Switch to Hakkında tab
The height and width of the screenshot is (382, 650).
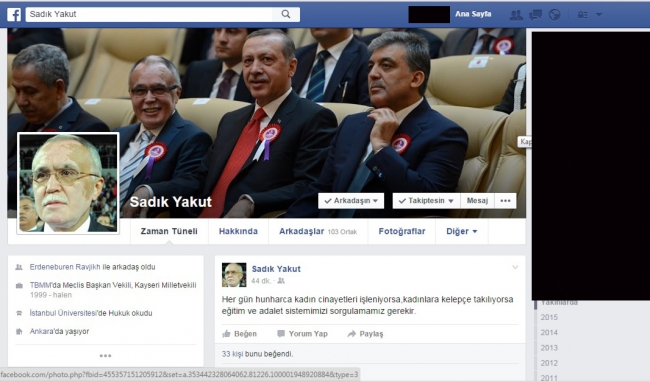(238, 231)
